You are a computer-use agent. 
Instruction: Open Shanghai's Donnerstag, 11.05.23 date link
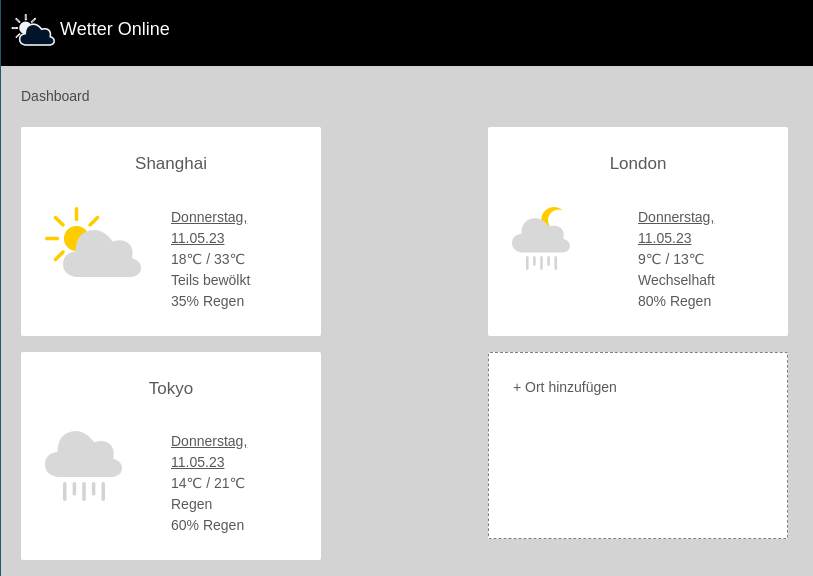pos(209,228)
